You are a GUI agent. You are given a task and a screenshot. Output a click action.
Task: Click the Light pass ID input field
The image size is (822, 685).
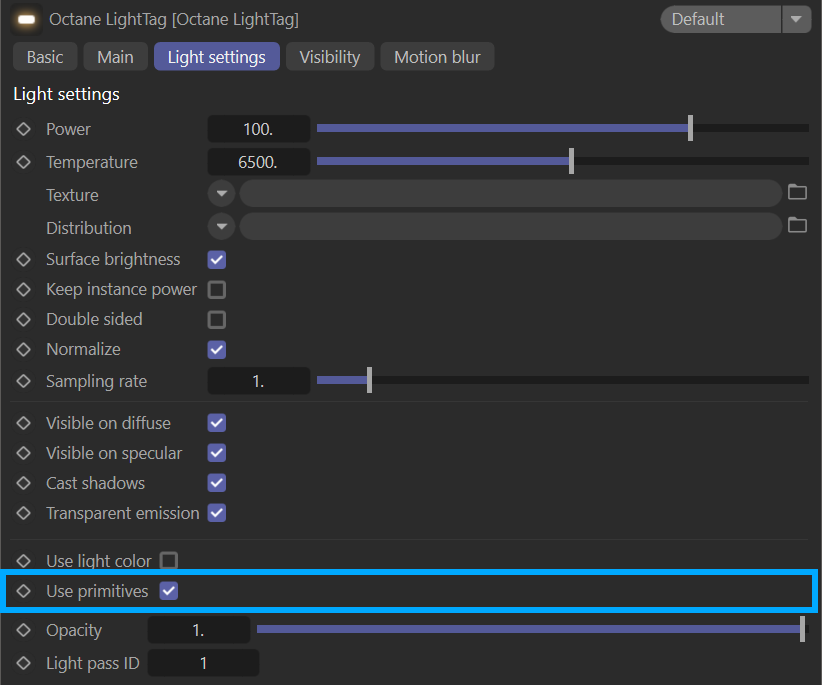(203, 663)
